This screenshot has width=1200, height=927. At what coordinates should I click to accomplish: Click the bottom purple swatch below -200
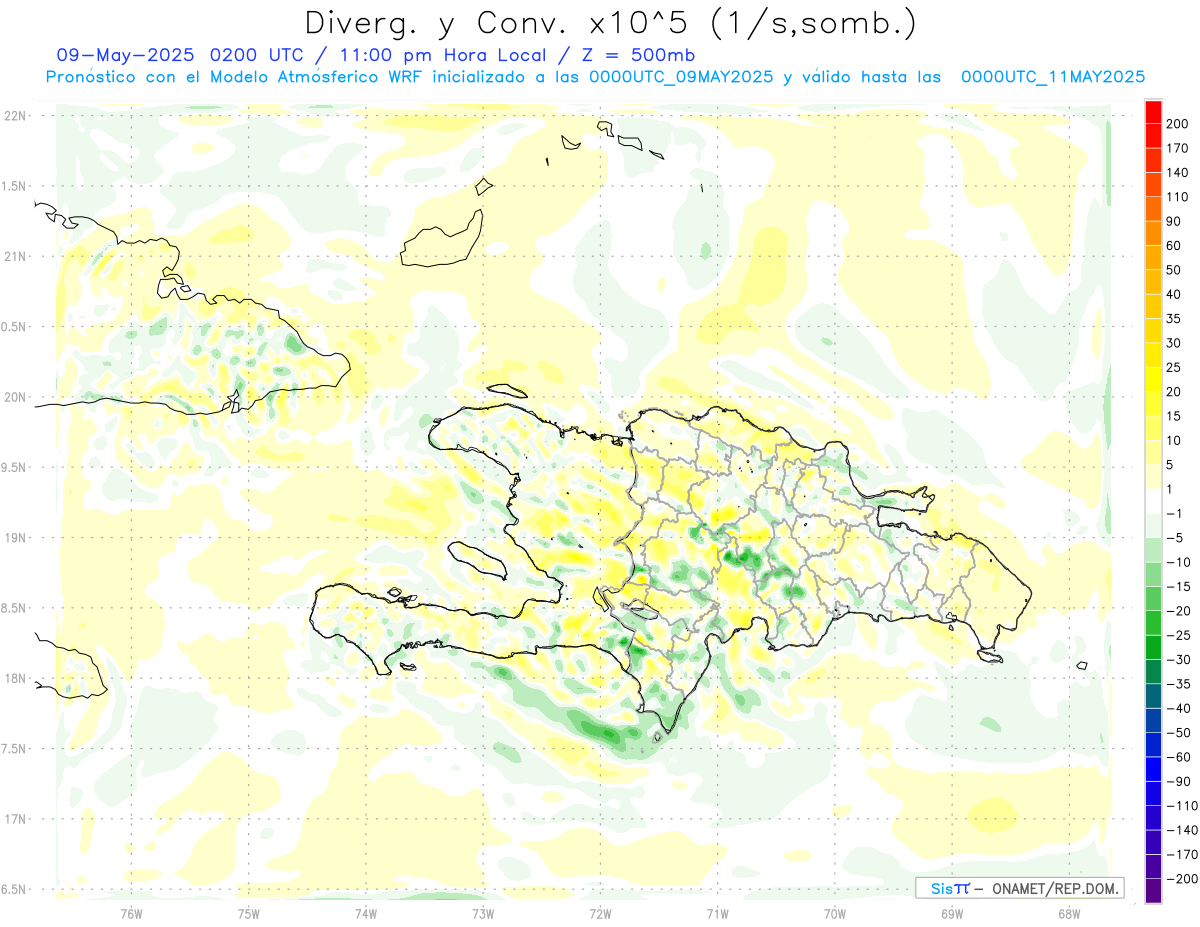pos(1153,891)
